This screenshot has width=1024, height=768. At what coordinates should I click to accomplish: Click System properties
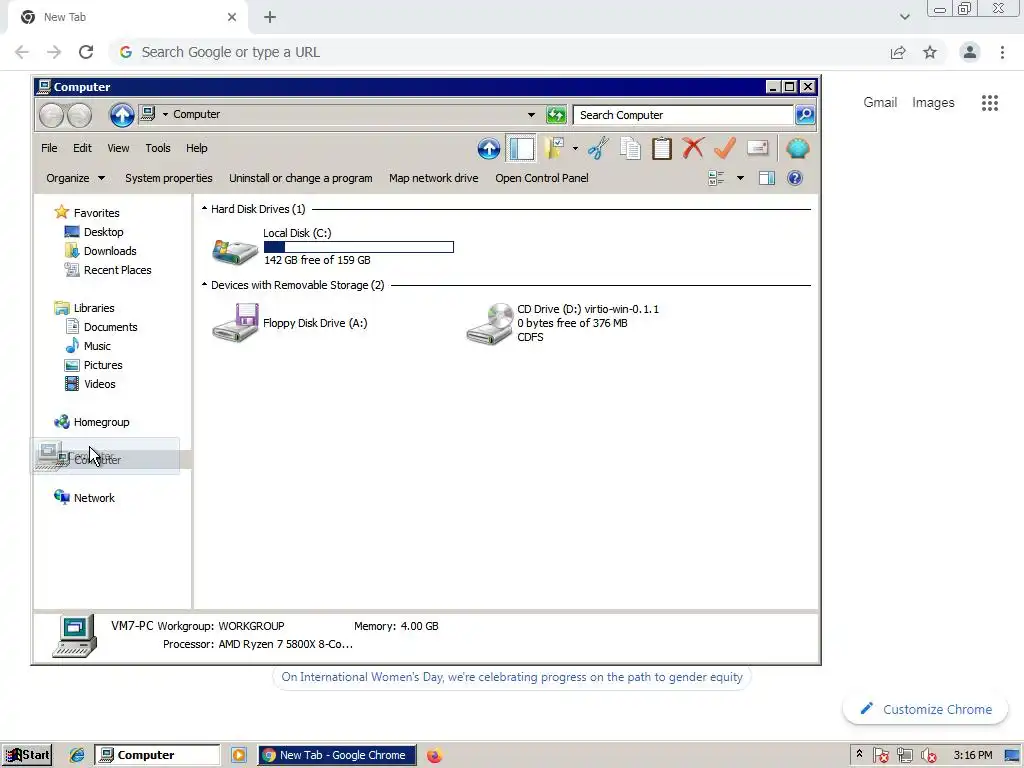[168, 178]
